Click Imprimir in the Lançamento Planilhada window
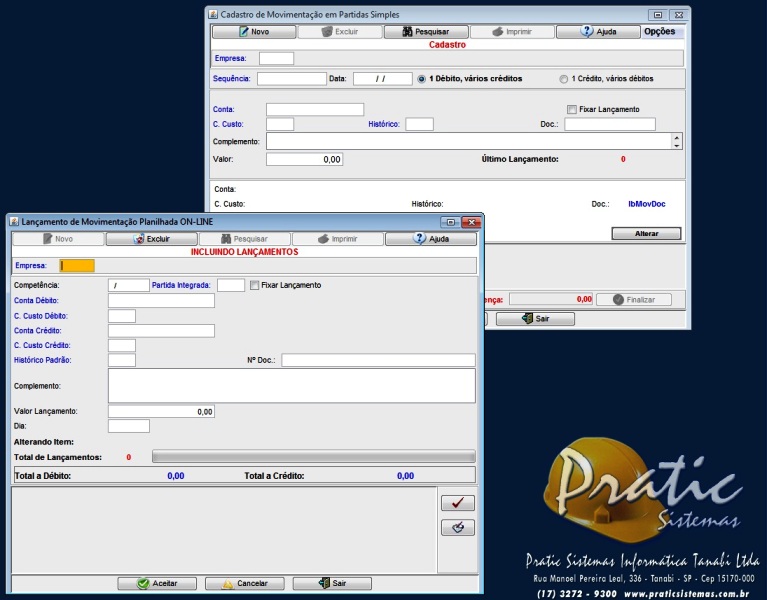This screenshot has width=767, height=600. tap(338, 239)
